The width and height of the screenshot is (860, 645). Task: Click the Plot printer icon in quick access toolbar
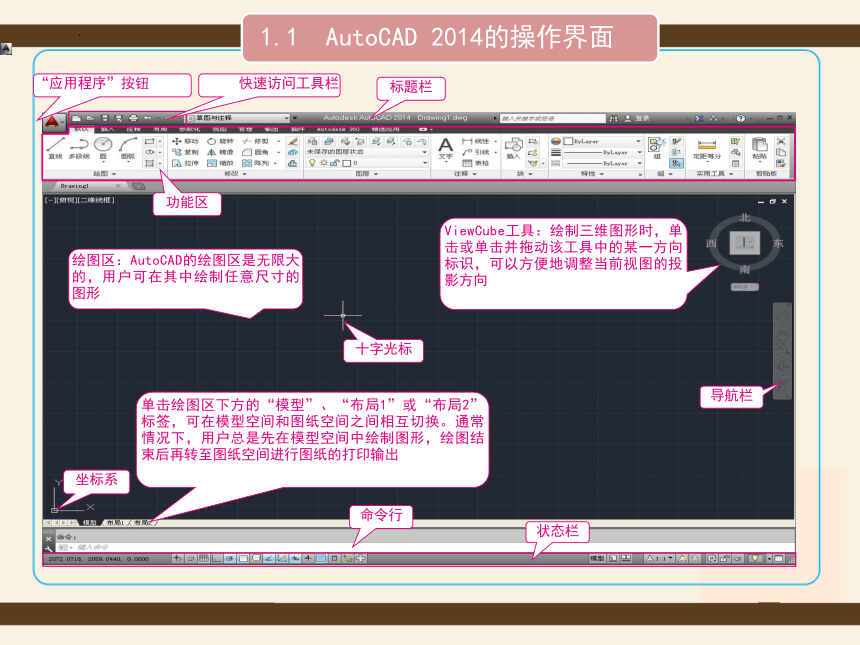(133, 118)
